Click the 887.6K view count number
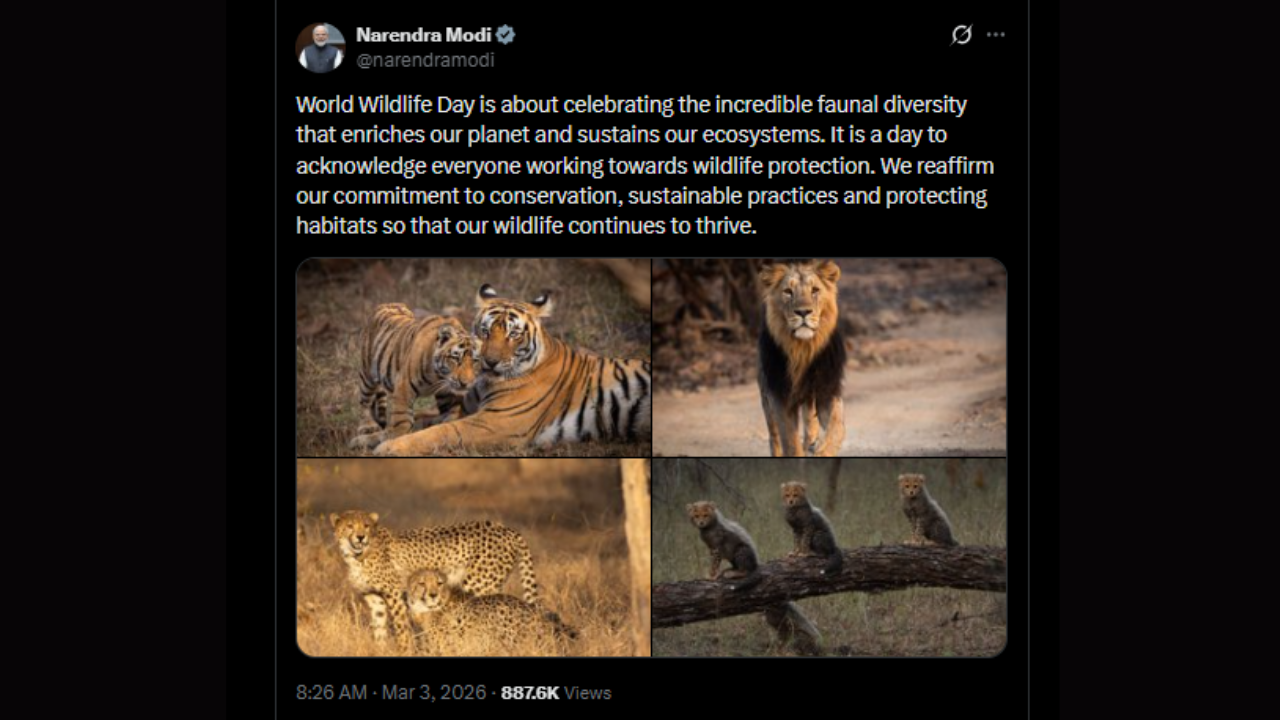This screenshot has height=720, width=1280. [x=530, y=692]
